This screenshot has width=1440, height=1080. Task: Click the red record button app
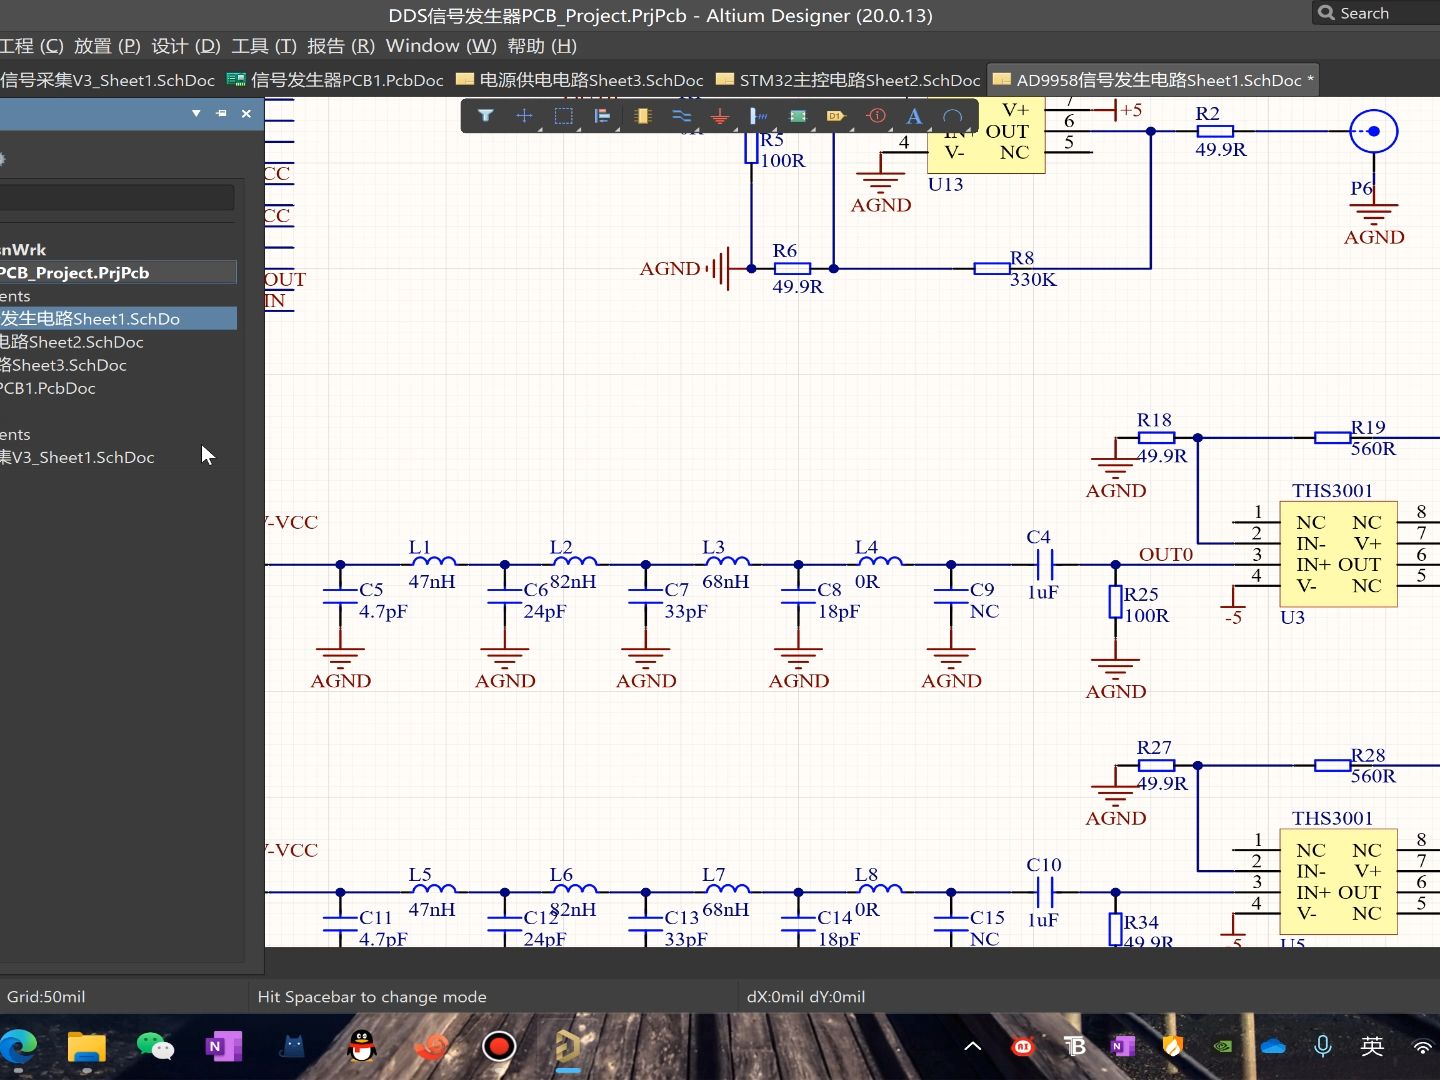(x=499, y=1047)
